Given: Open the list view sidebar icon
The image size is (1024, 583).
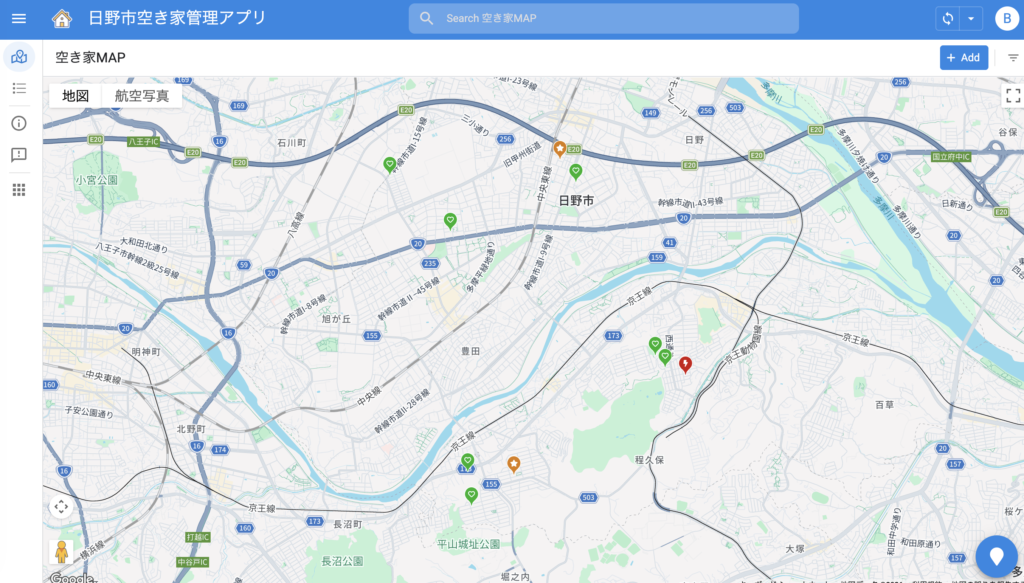Looking at the screenshot, I should click(19, 89).
